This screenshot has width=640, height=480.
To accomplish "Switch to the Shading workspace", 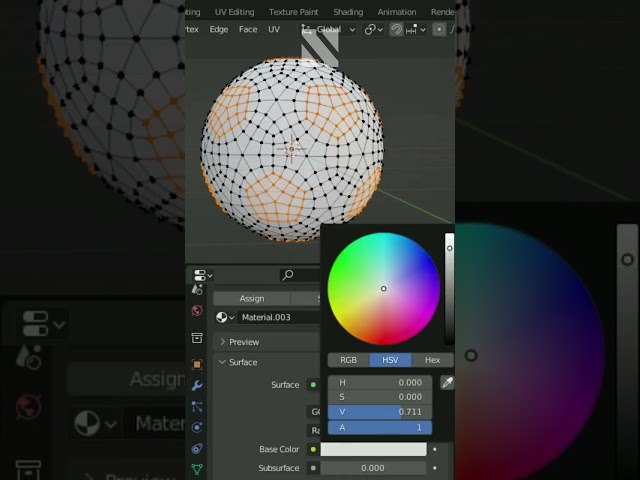I will pyautogui.click(x=348, y=12).
